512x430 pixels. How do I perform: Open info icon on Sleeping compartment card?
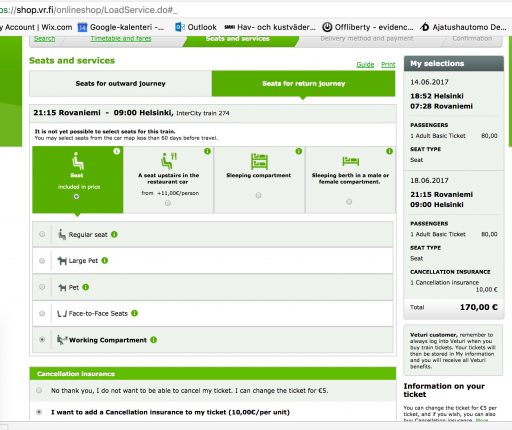[x=299, y=151]
